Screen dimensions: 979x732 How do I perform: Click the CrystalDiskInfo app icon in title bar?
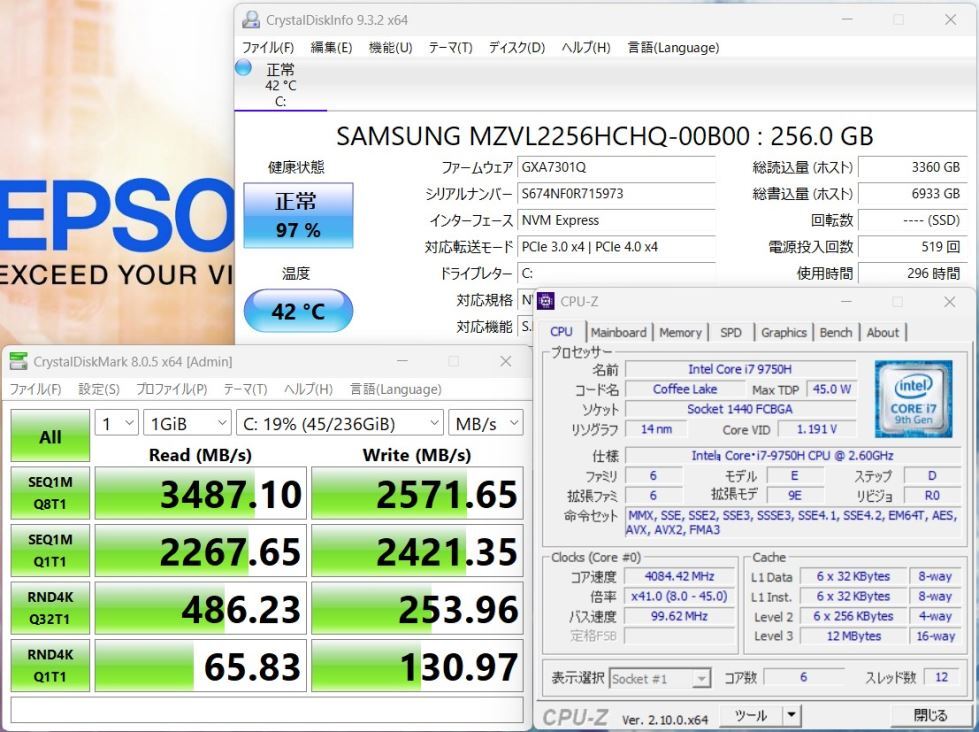click(251, 20)
